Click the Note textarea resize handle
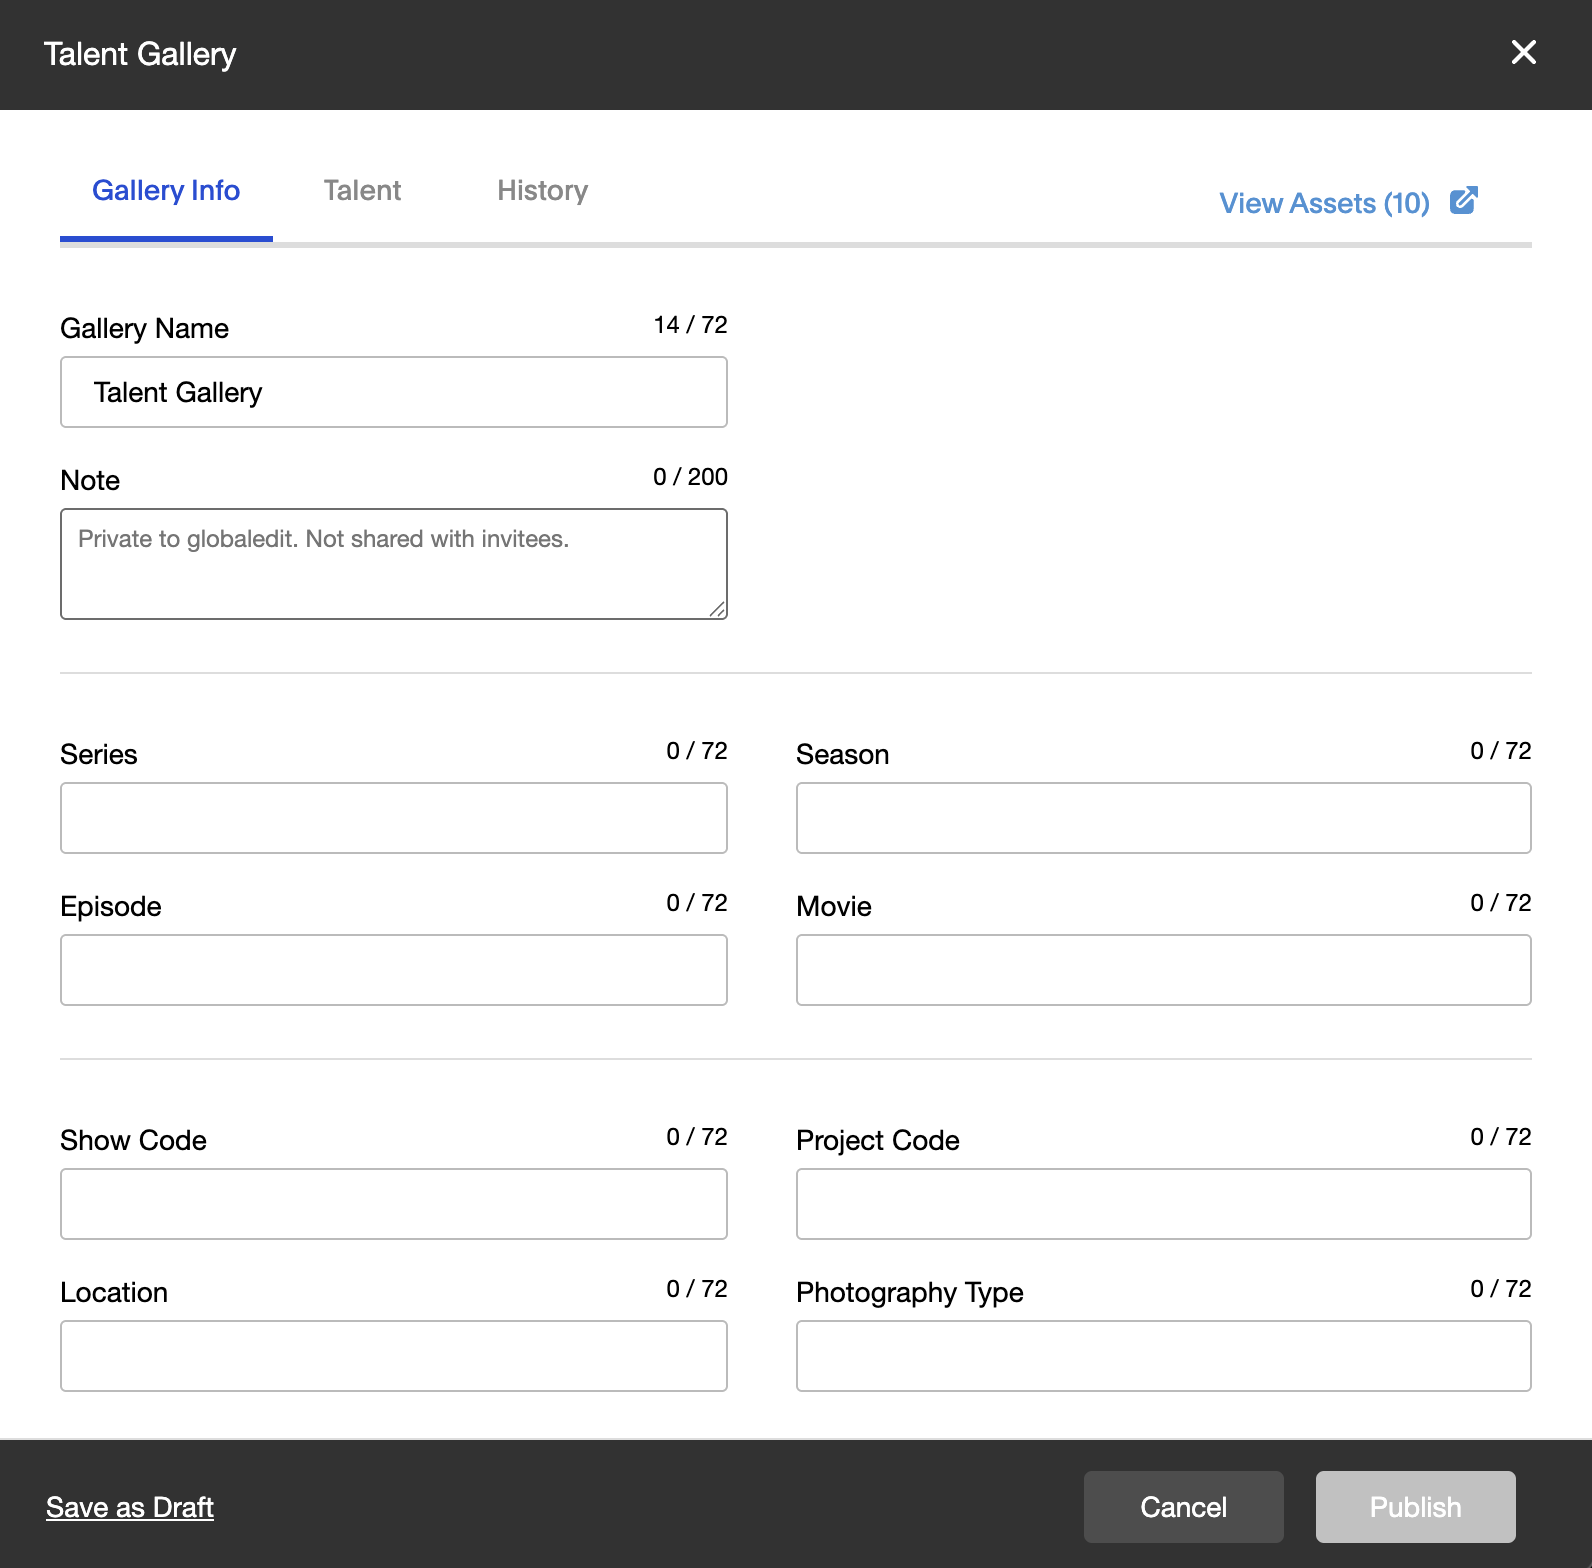The width and height of the screenshot is (1592, 1568). pos(717,609)
